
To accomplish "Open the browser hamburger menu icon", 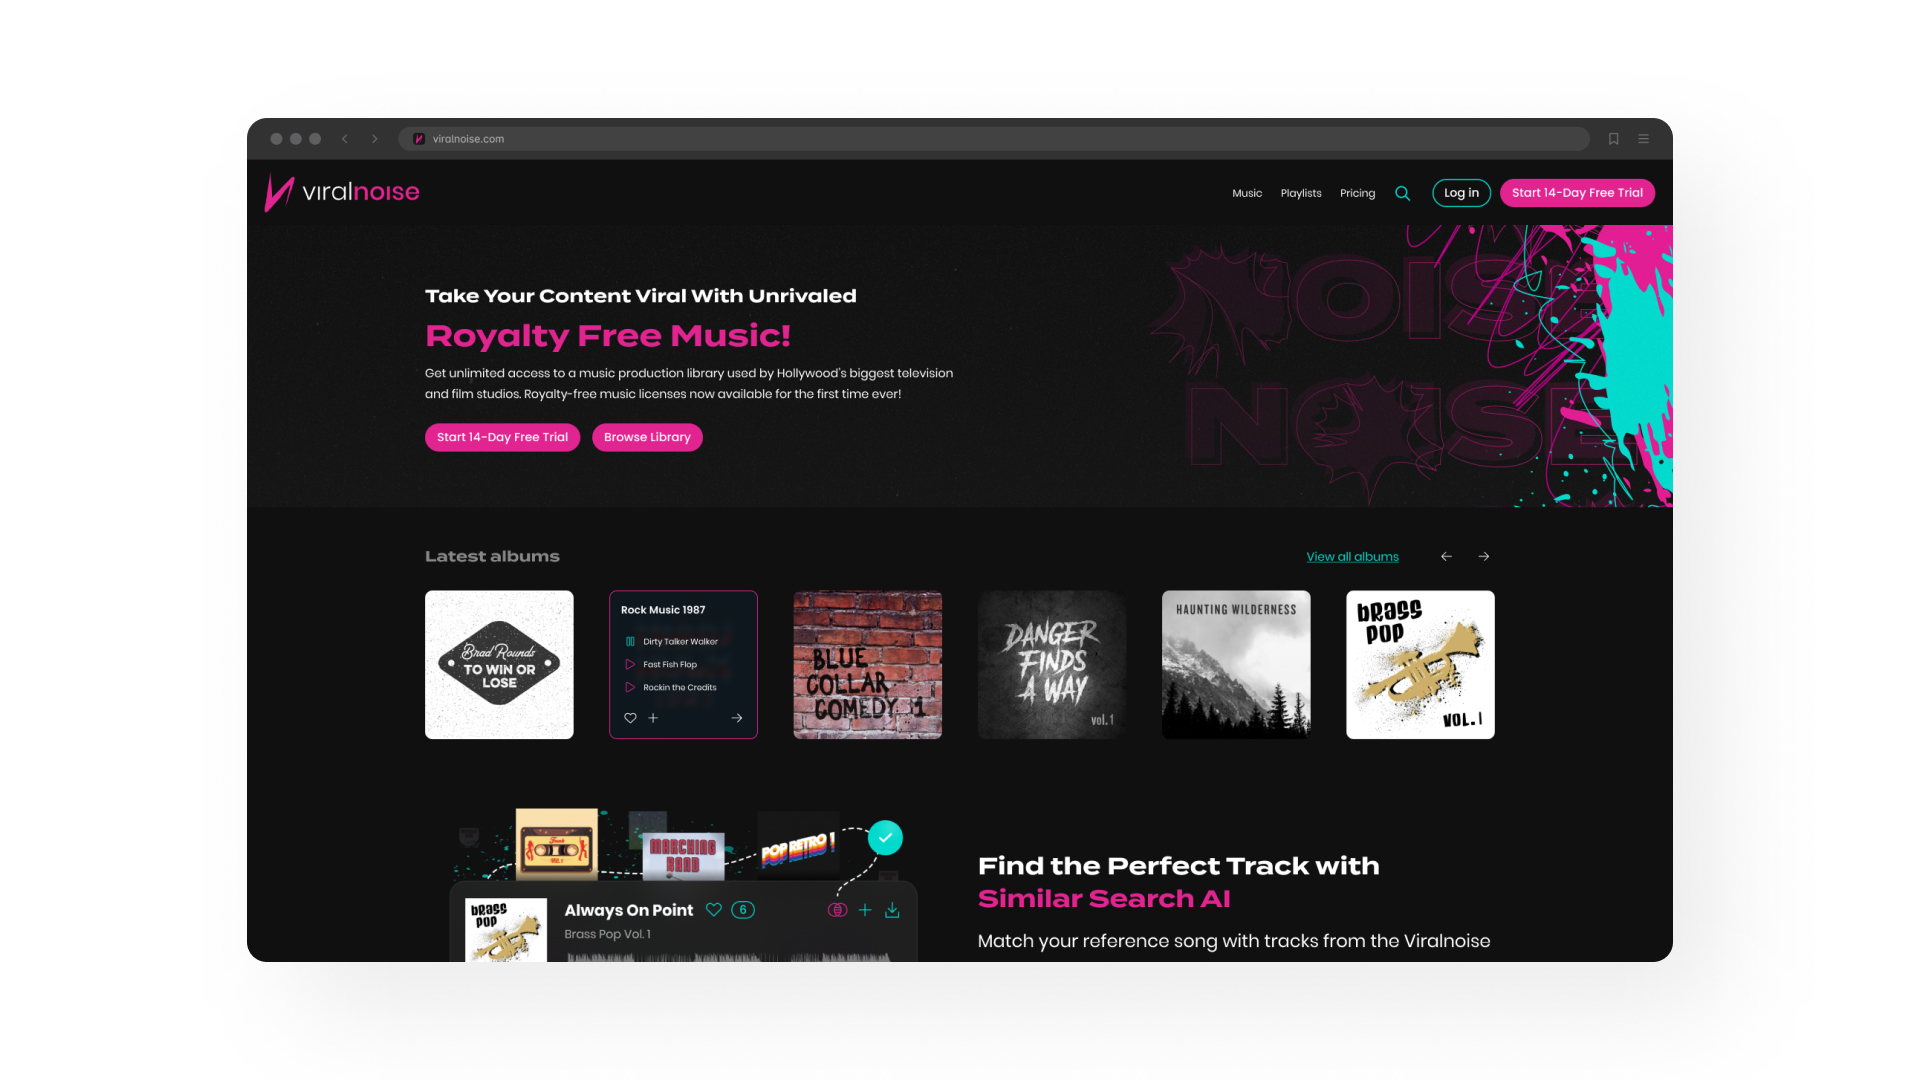I will pyautogui.click(x=1643, y=139).
